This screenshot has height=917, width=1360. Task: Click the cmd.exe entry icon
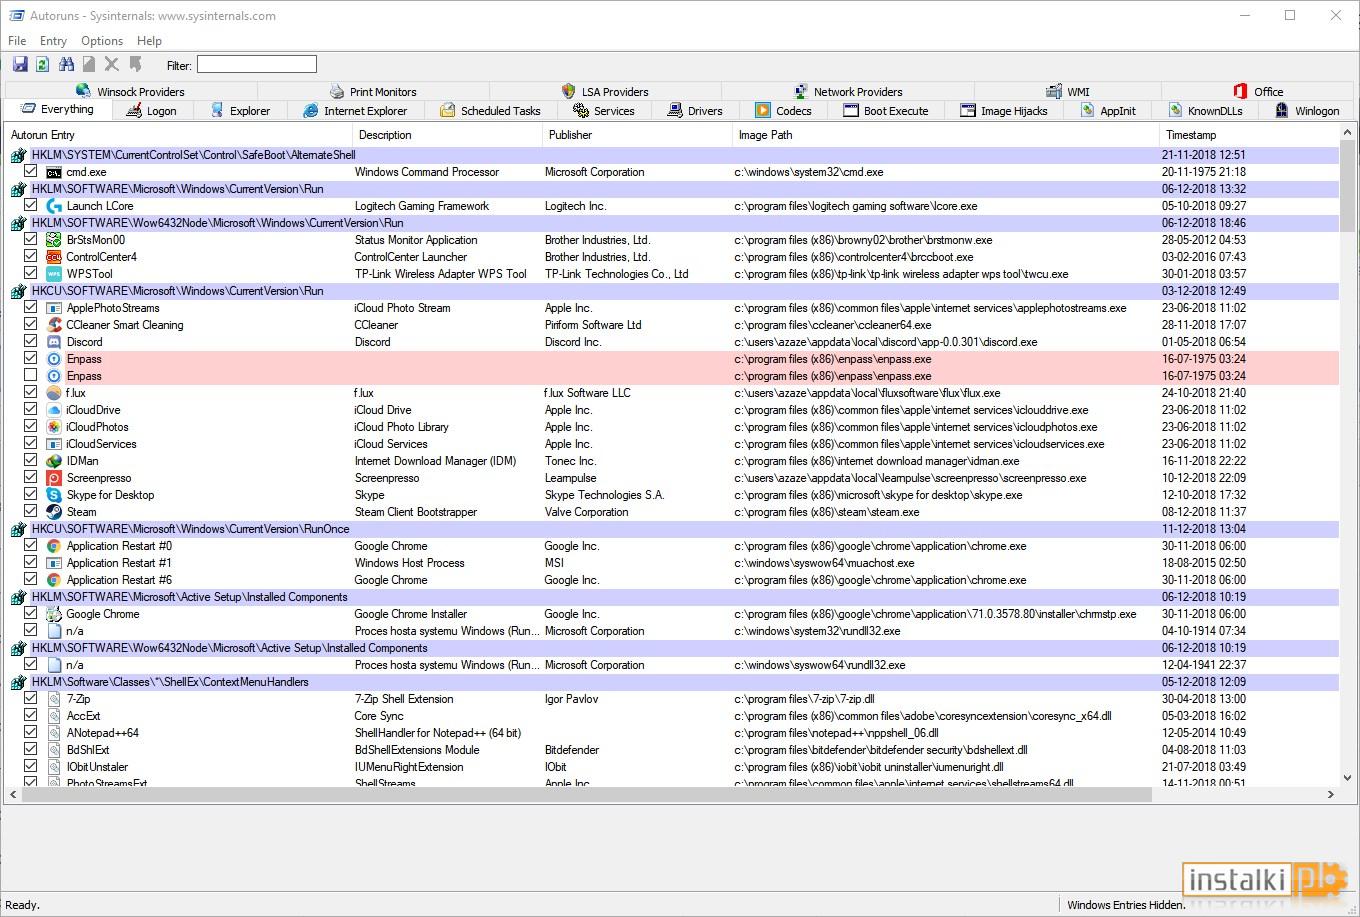pyautogui.click(x=54, y=172)
